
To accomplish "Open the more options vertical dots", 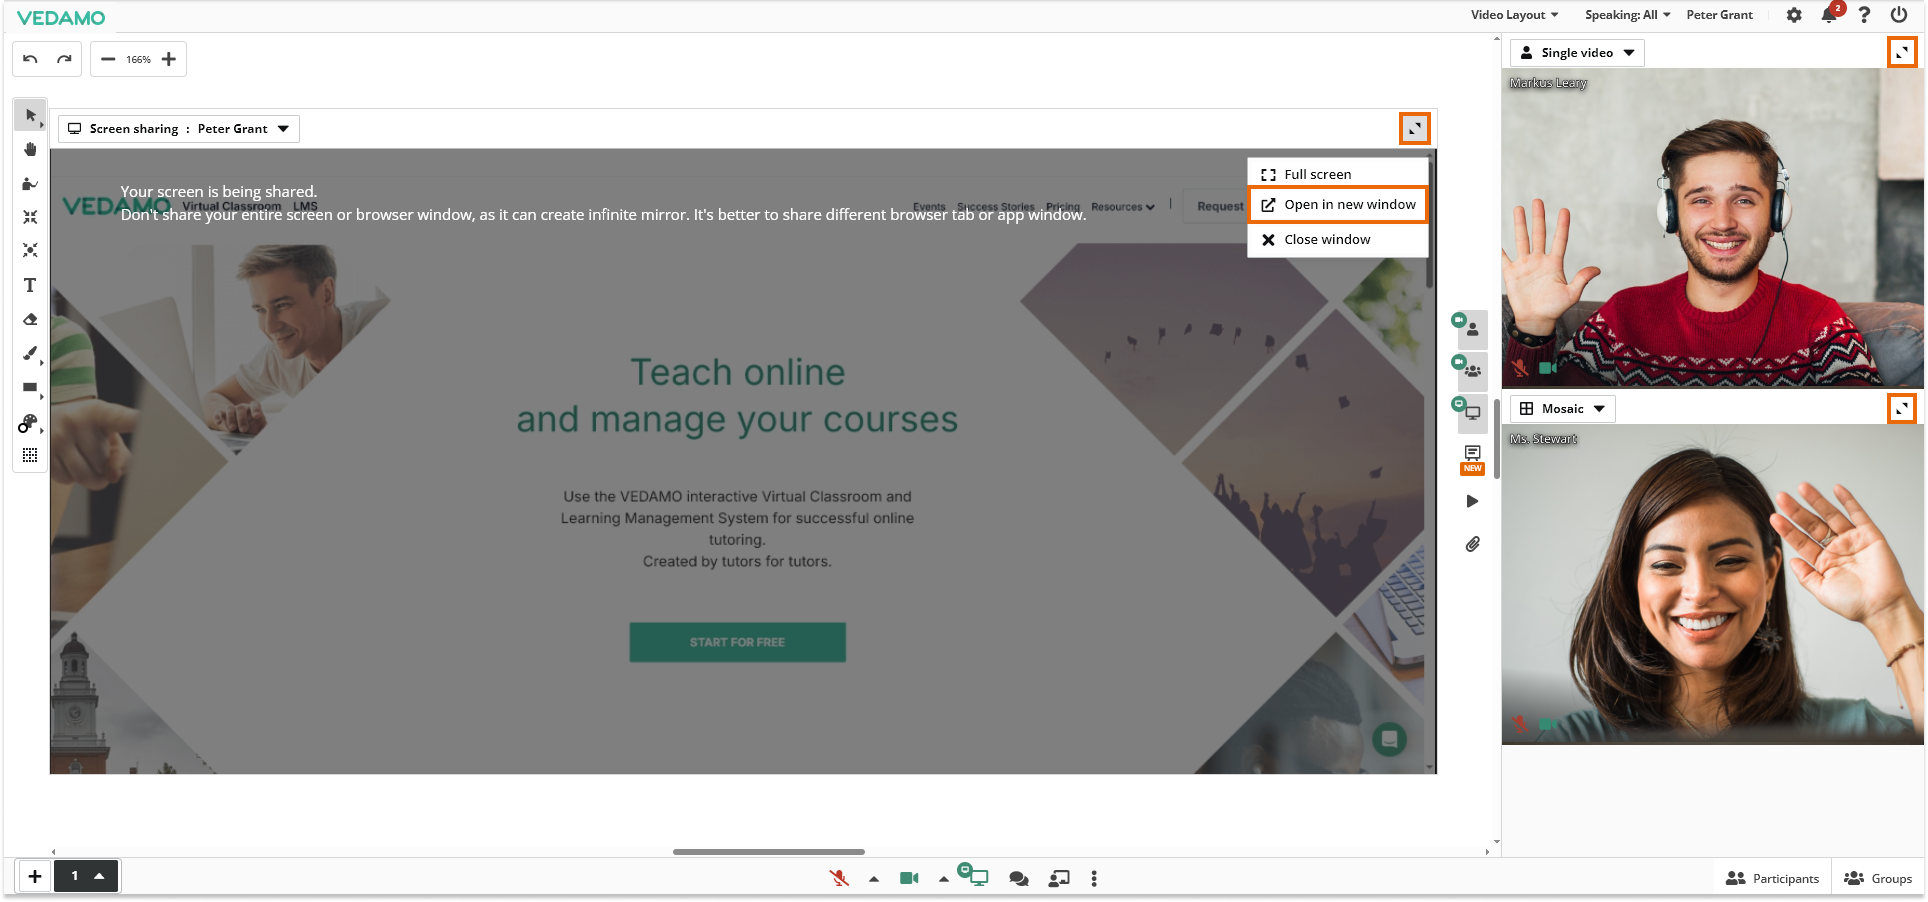I will pos(1094,879).
